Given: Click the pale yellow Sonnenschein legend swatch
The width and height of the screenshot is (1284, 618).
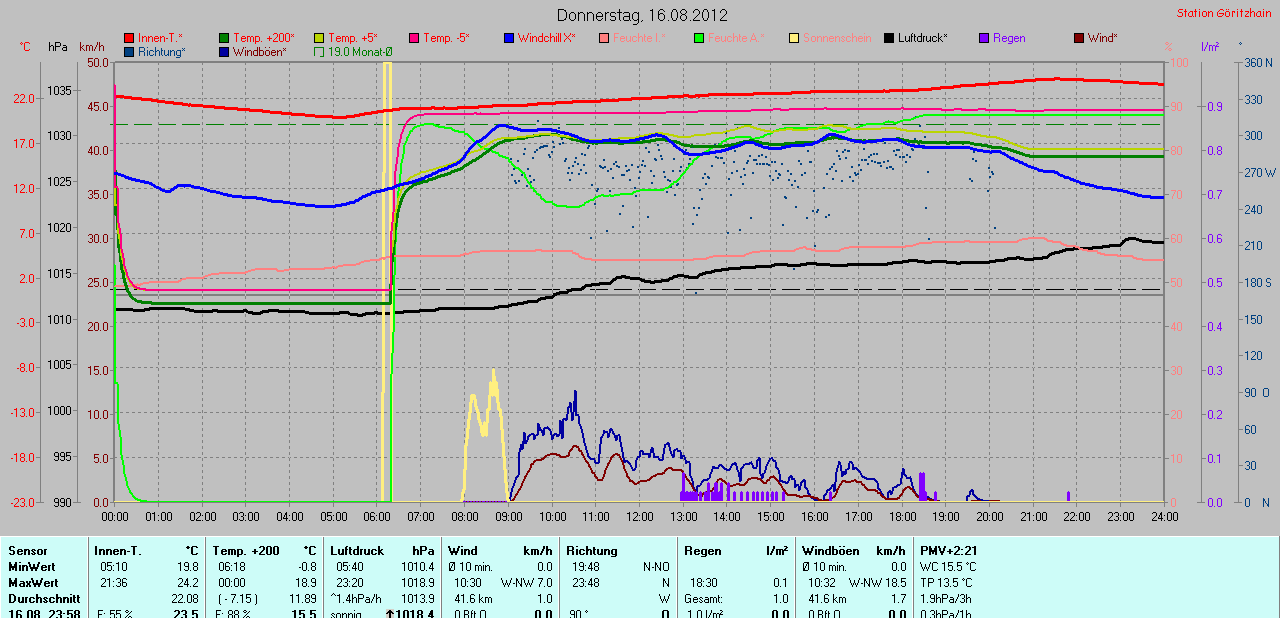Looking at the screenshot, I should 794,38.
